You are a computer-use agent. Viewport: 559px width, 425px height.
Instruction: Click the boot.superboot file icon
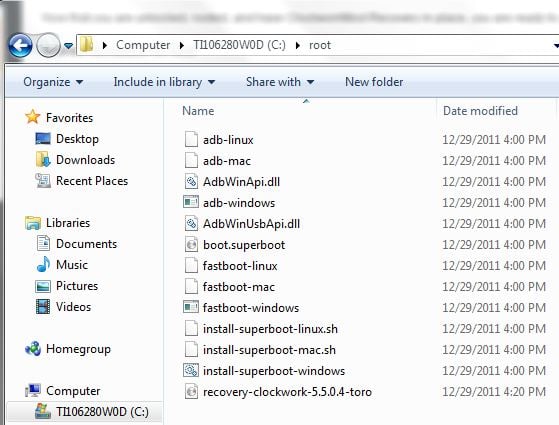click(x=191, y=245)
